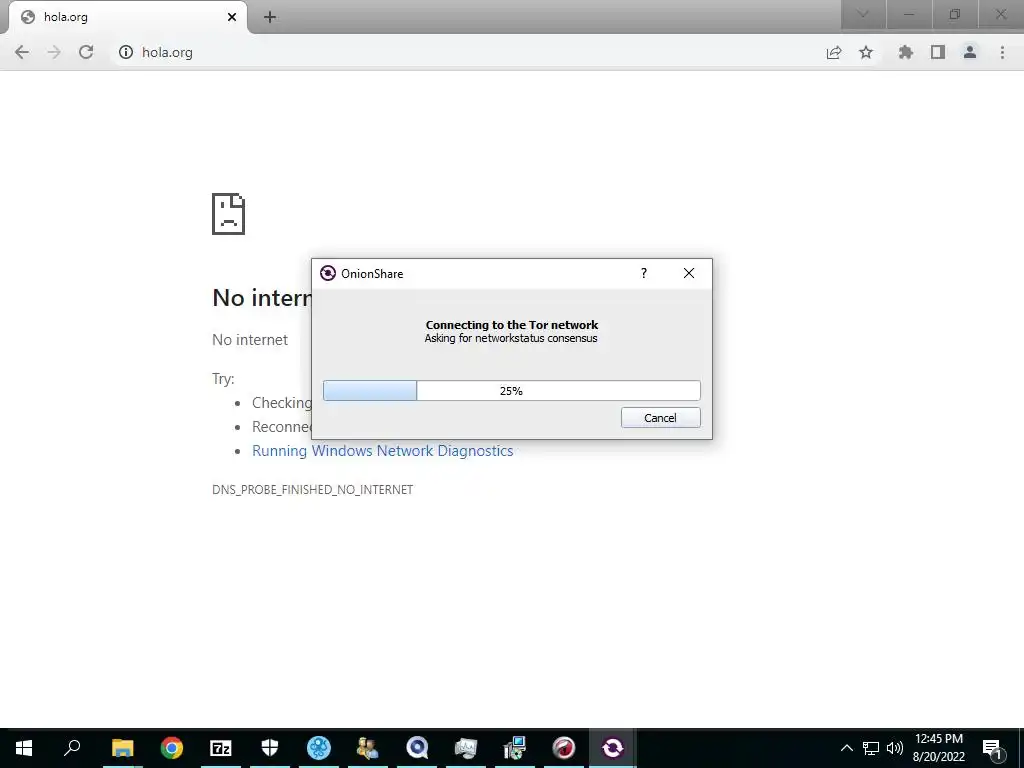Click the DNS_PROBE_FINISHED_NO_INTERNET error text
The image size is (1024, 768).
[x=313, y=490]
